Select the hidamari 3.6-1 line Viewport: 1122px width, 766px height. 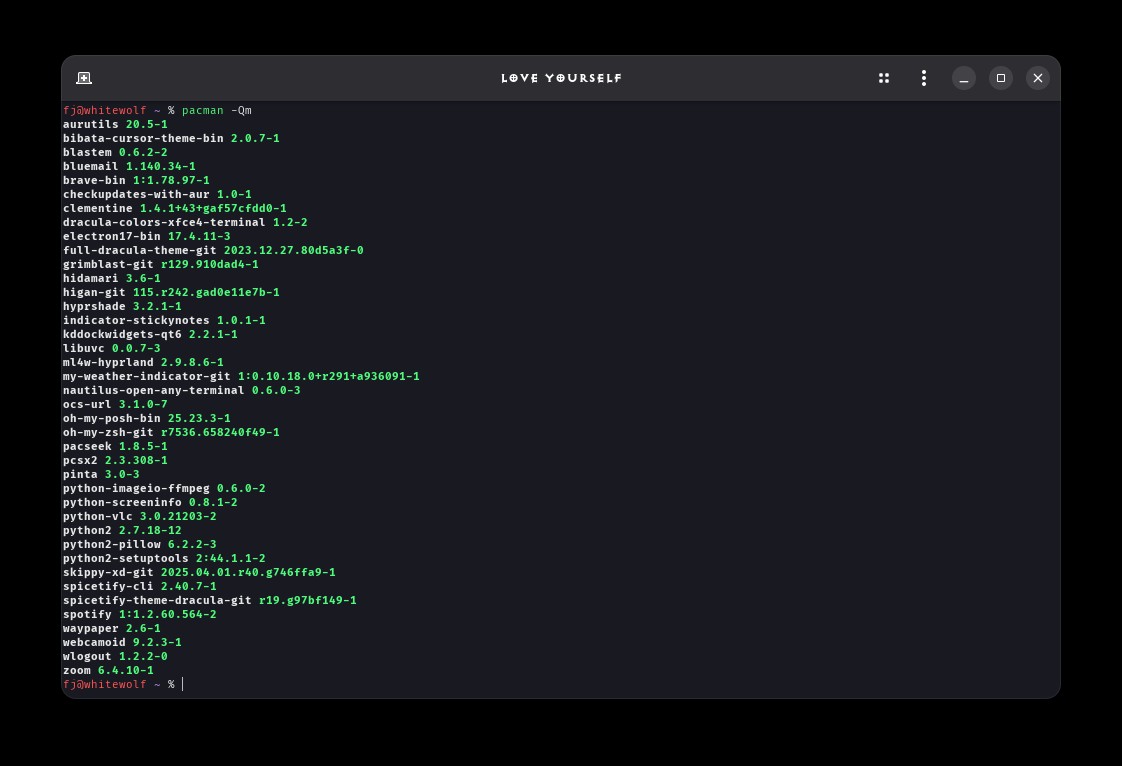pos(112,278)
